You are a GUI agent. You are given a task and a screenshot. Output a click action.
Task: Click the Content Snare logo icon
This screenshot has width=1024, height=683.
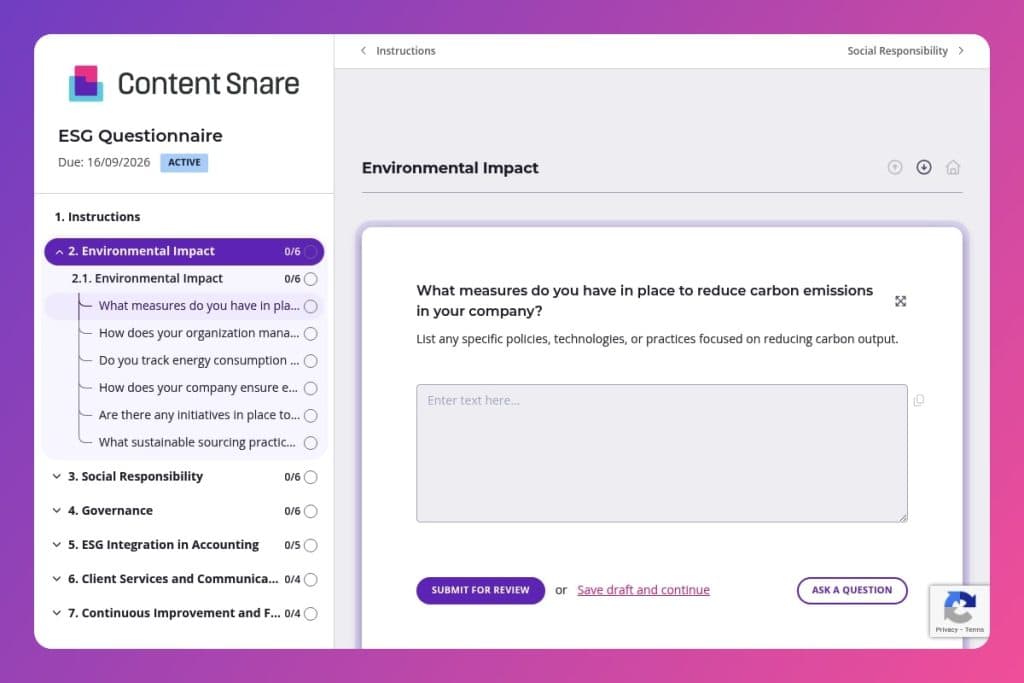click(x=86, y=84)
